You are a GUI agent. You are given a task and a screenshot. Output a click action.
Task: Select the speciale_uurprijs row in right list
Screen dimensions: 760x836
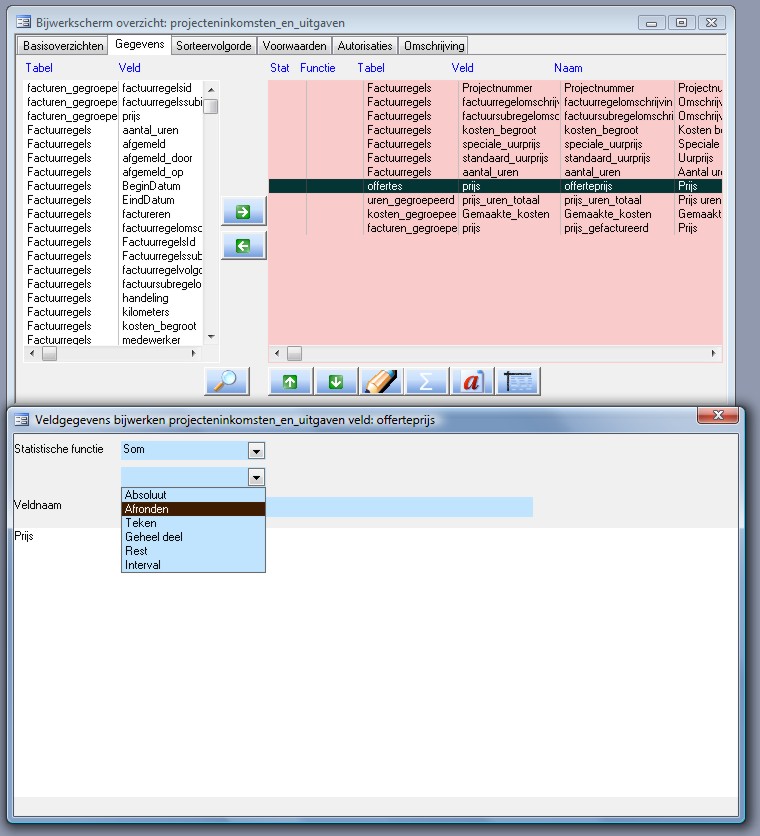(495, 144)
